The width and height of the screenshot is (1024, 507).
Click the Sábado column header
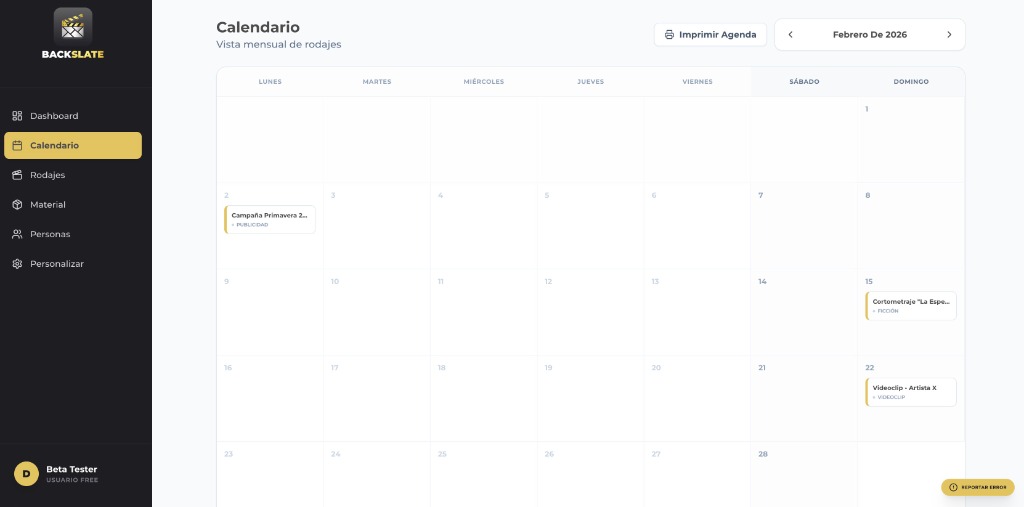tap(804, 82)
